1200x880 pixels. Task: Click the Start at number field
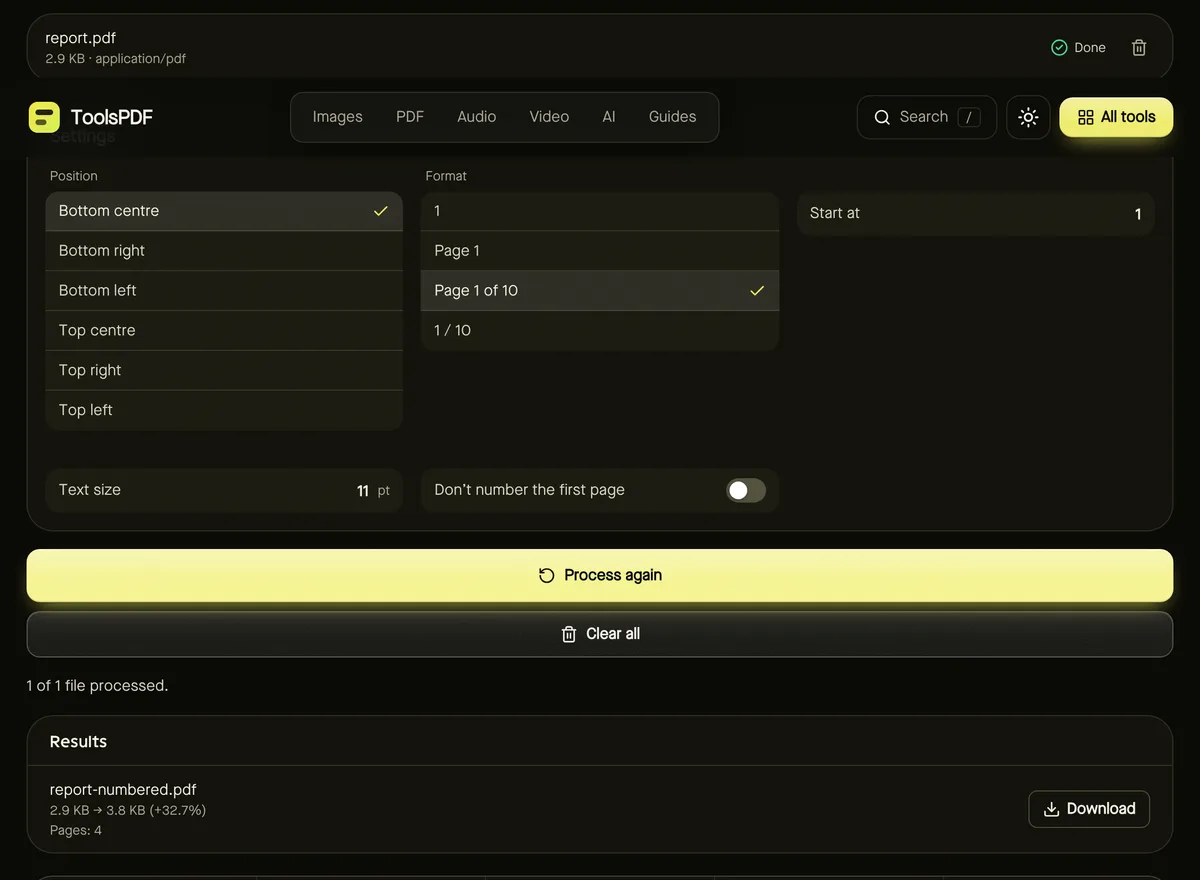coord(976,214)
